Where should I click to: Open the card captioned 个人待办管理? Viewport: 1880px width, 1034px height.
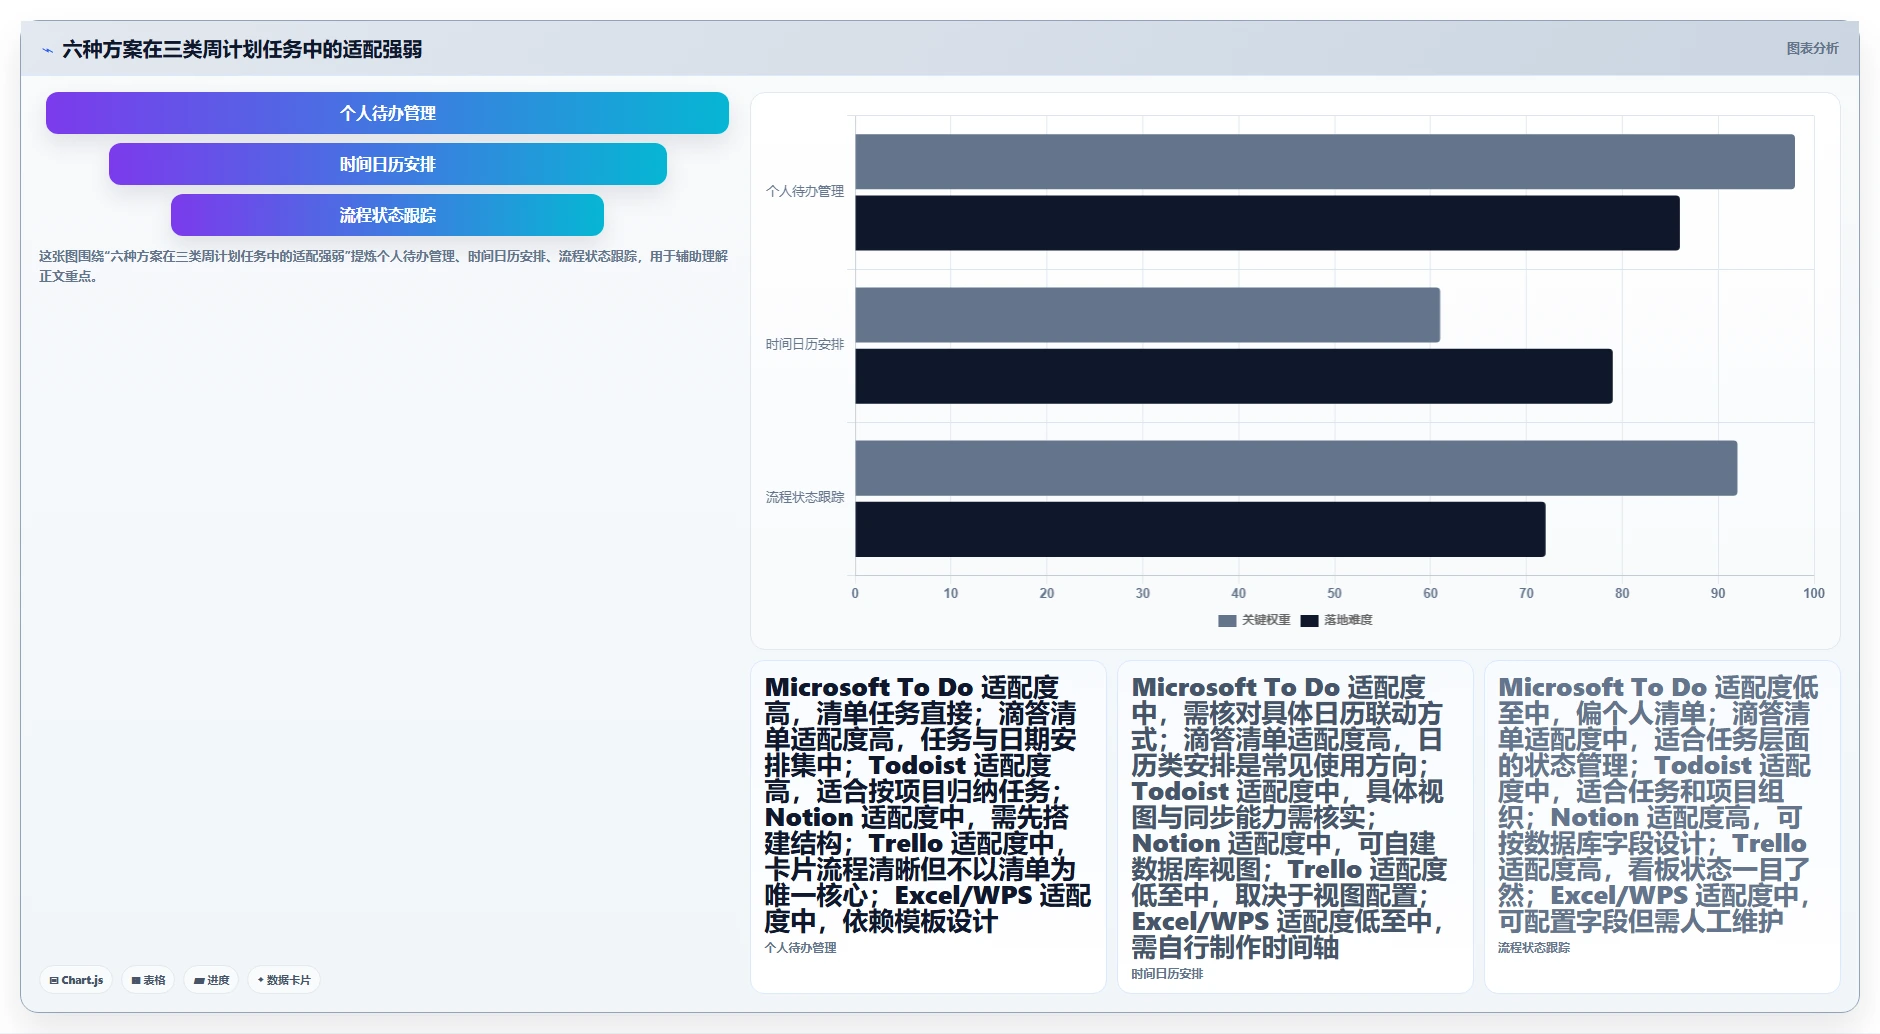coord(928,826)
